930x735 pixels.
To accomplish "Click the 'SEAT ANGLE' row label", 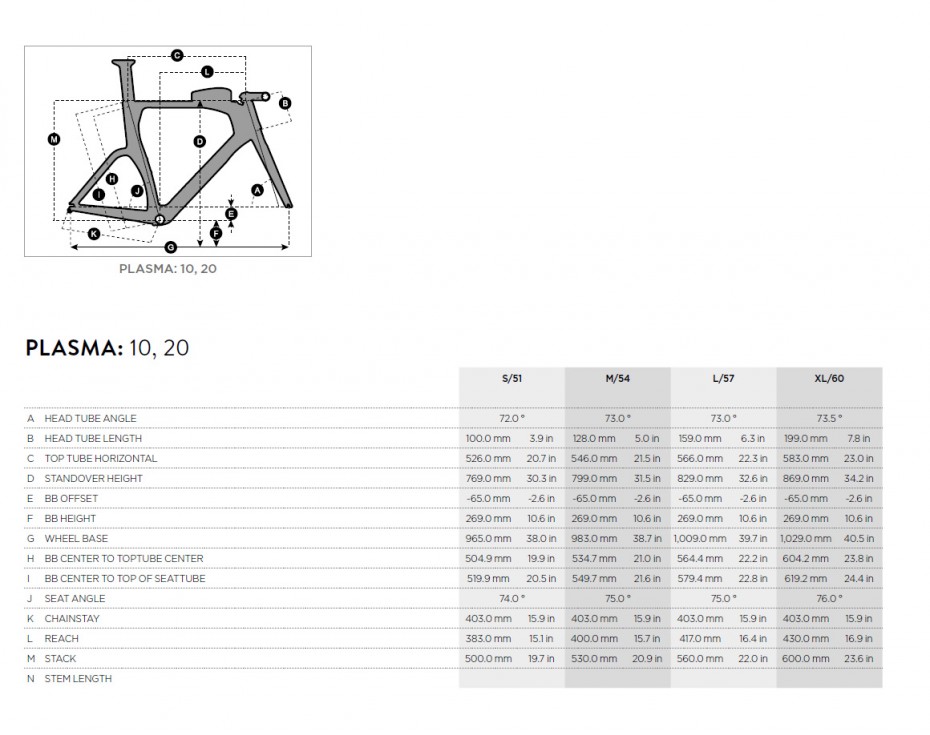I will pyautogui.click(x=75, y=599).
